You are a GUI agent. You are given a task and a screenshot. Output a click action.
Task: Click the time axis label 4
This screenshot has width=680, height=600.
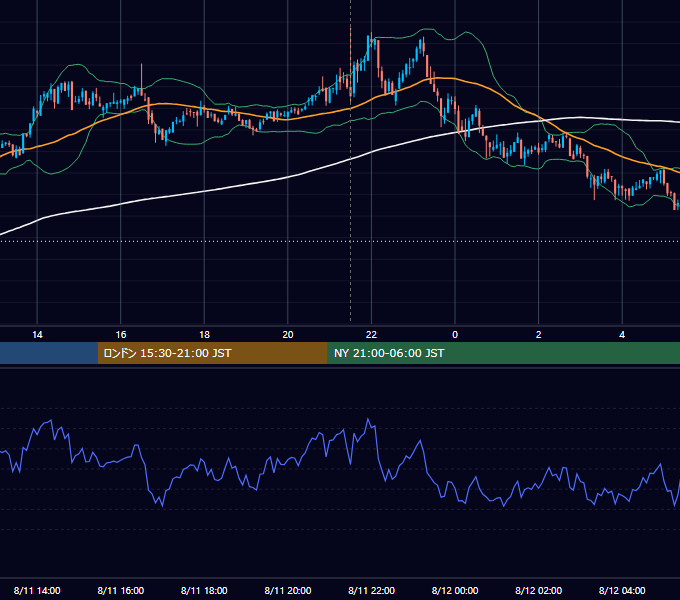(x=622, y=335)
